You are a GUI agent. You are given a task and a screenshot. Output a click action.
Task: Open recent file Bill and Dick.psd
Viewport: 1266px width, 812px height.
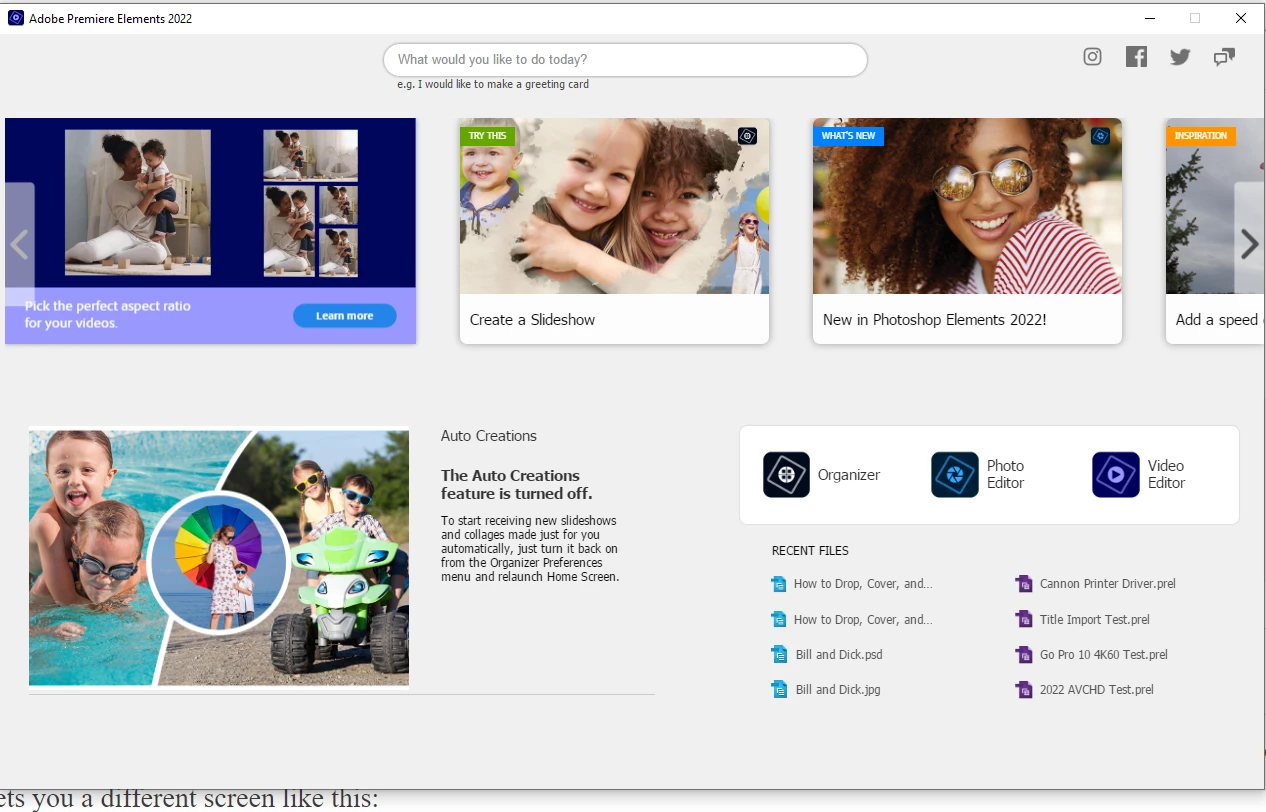(839, 655)
